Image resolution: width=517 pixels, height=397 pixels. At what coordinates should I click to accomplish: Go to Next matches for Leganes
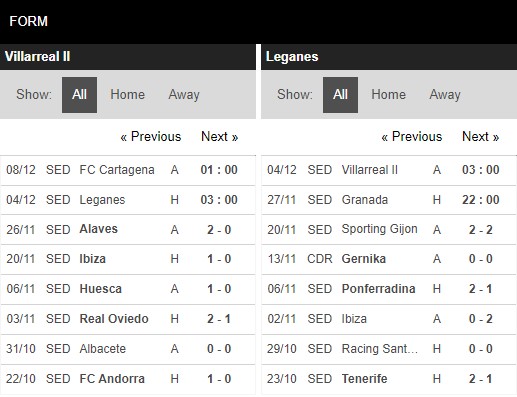coord(481,137)
